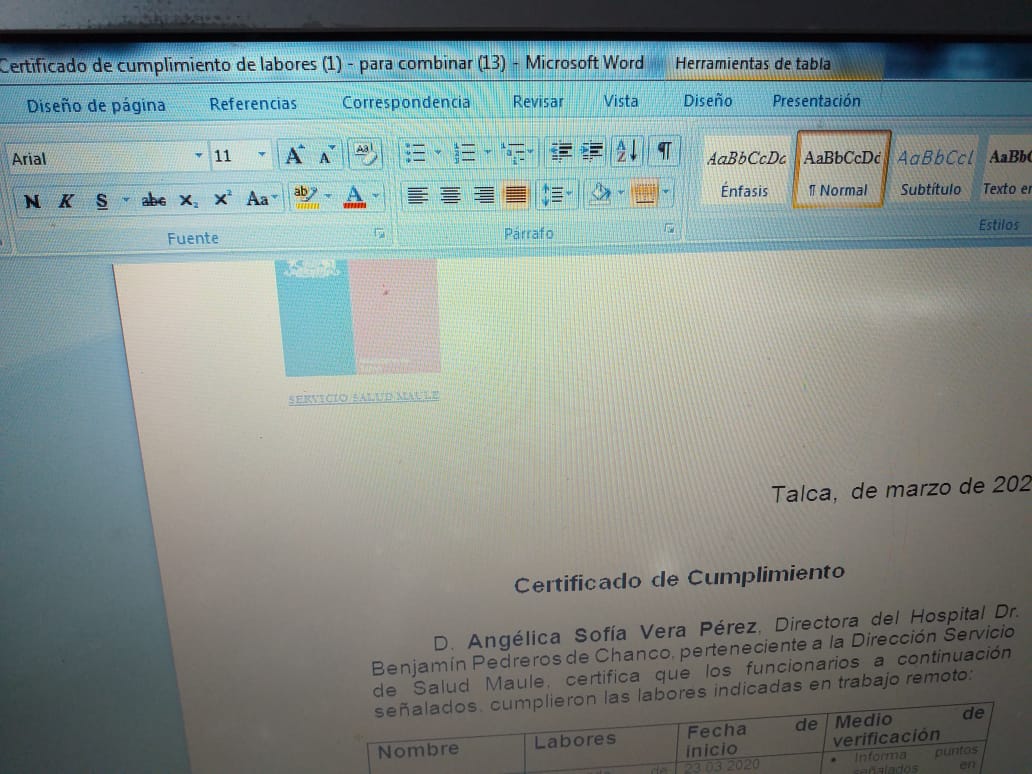Click the subscript icon
The height and width of the screenshot is (774, 1032).
point(188,200)
